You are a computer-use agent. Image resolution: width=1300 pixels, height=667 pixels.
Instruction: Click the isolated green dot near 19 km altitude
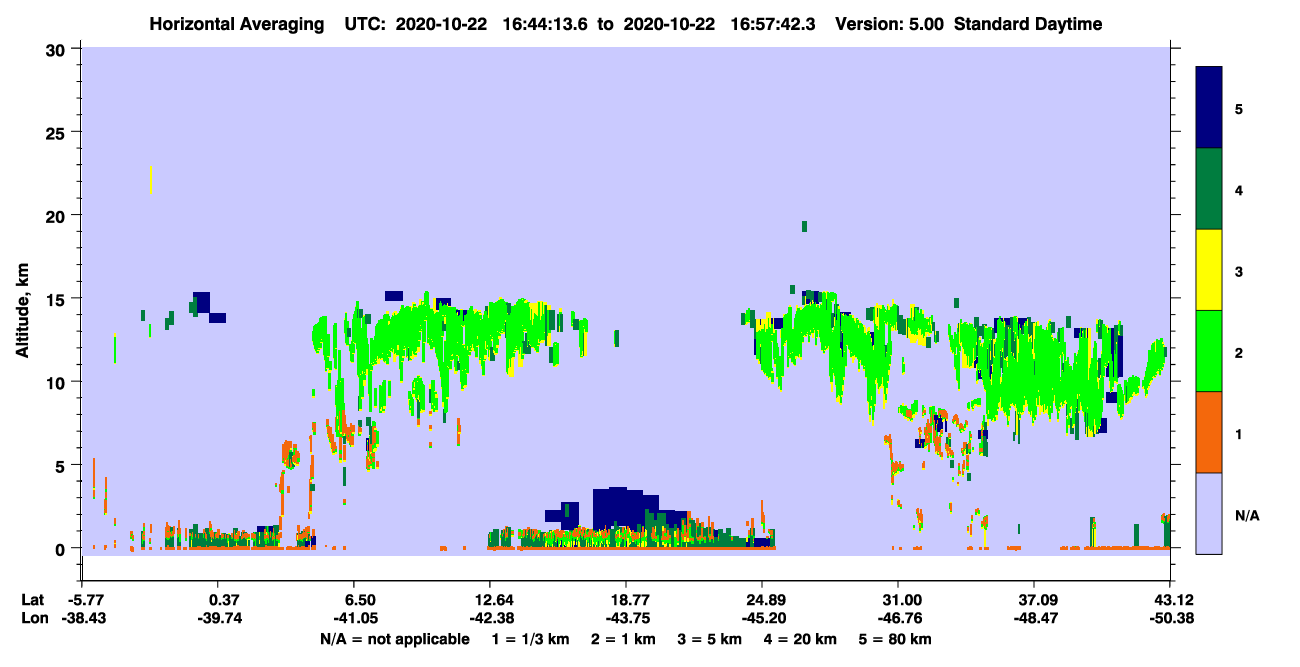point(804,226)
